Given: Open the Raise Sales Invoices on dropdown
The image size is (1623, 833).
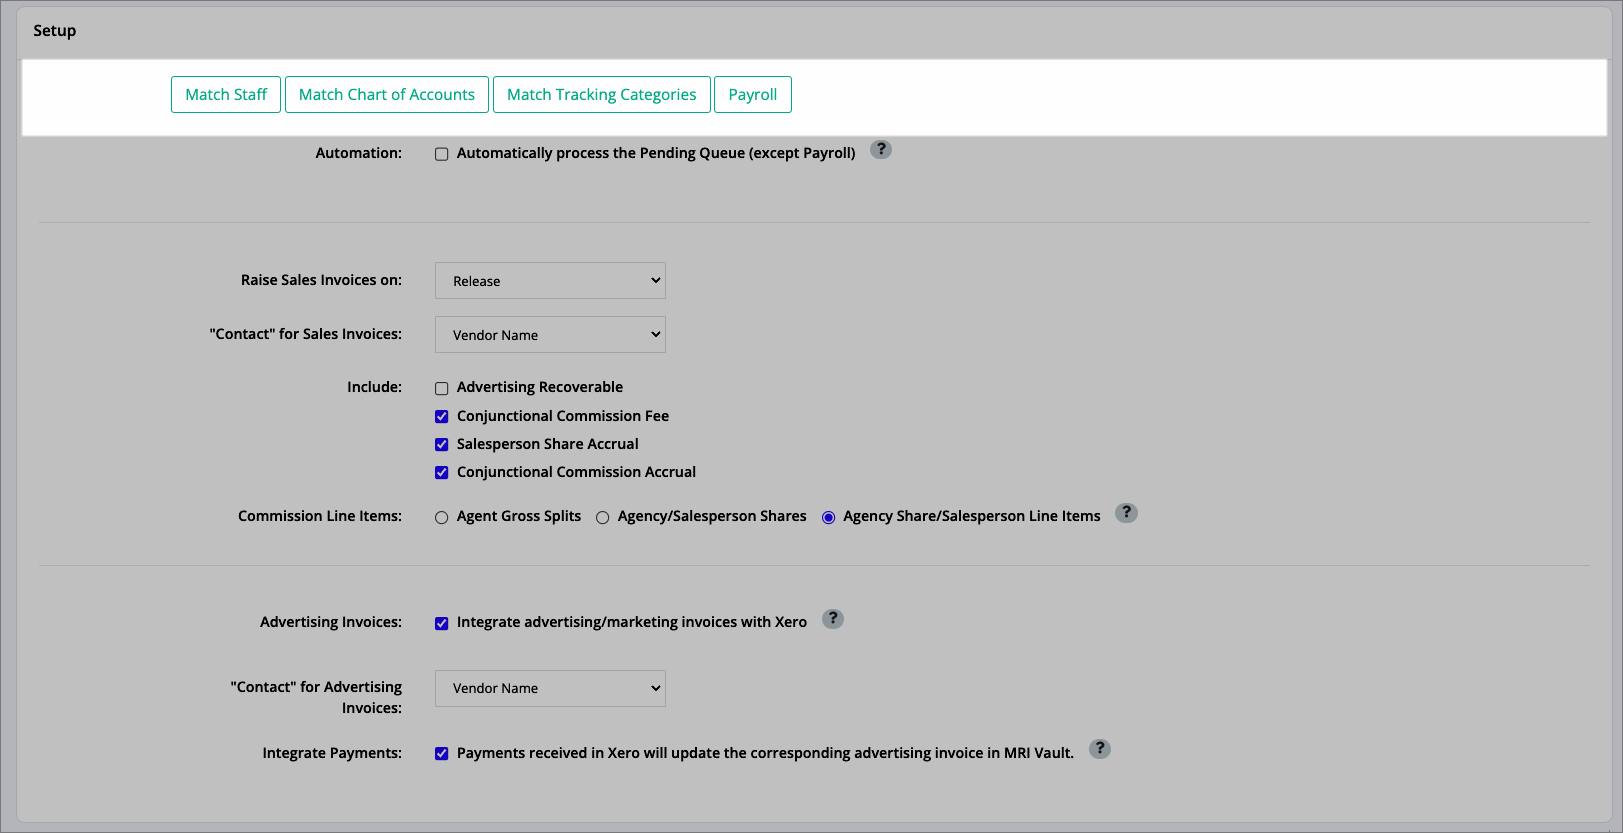Looking at the screenshot, I should click(x=550, y=281).
